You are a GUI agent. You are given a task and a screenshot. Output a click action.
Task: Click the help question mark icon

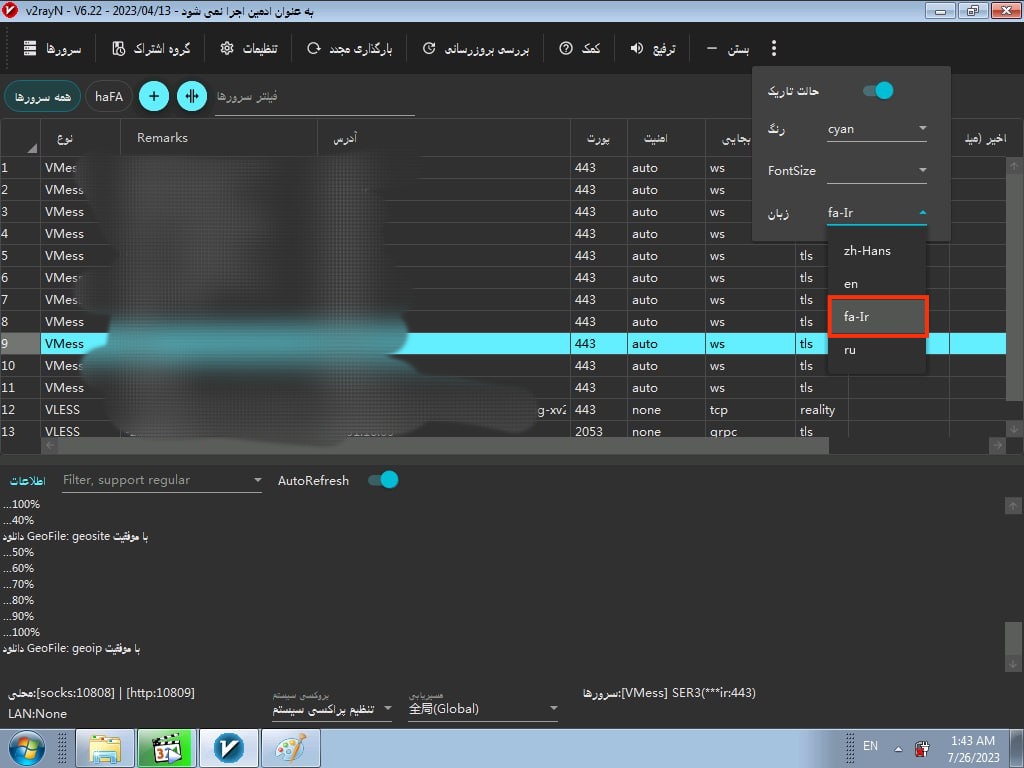[x=566, y=48]
